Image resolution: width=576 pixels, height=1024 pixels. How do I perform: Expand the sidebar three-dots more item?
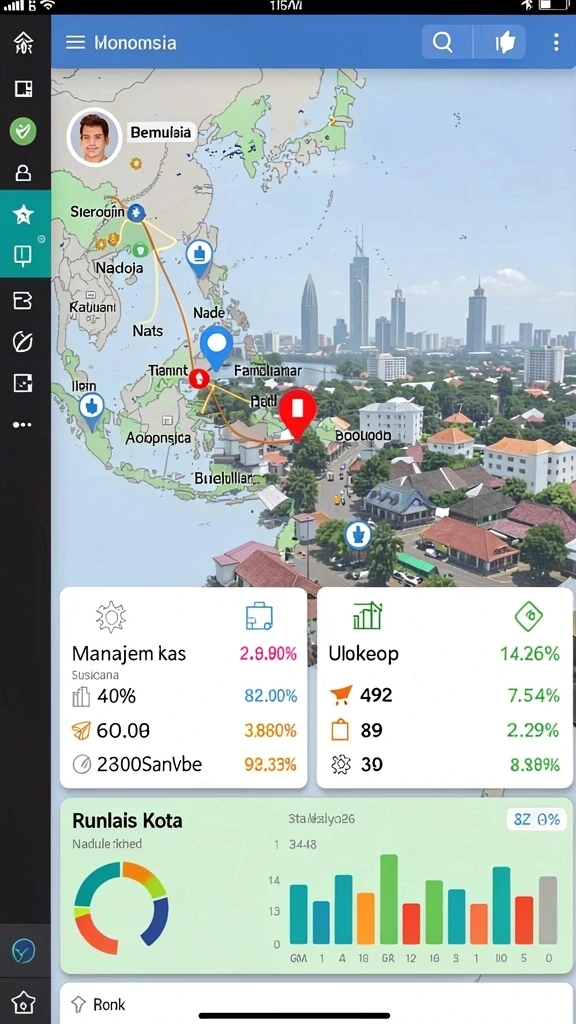[x=22, y=425]
